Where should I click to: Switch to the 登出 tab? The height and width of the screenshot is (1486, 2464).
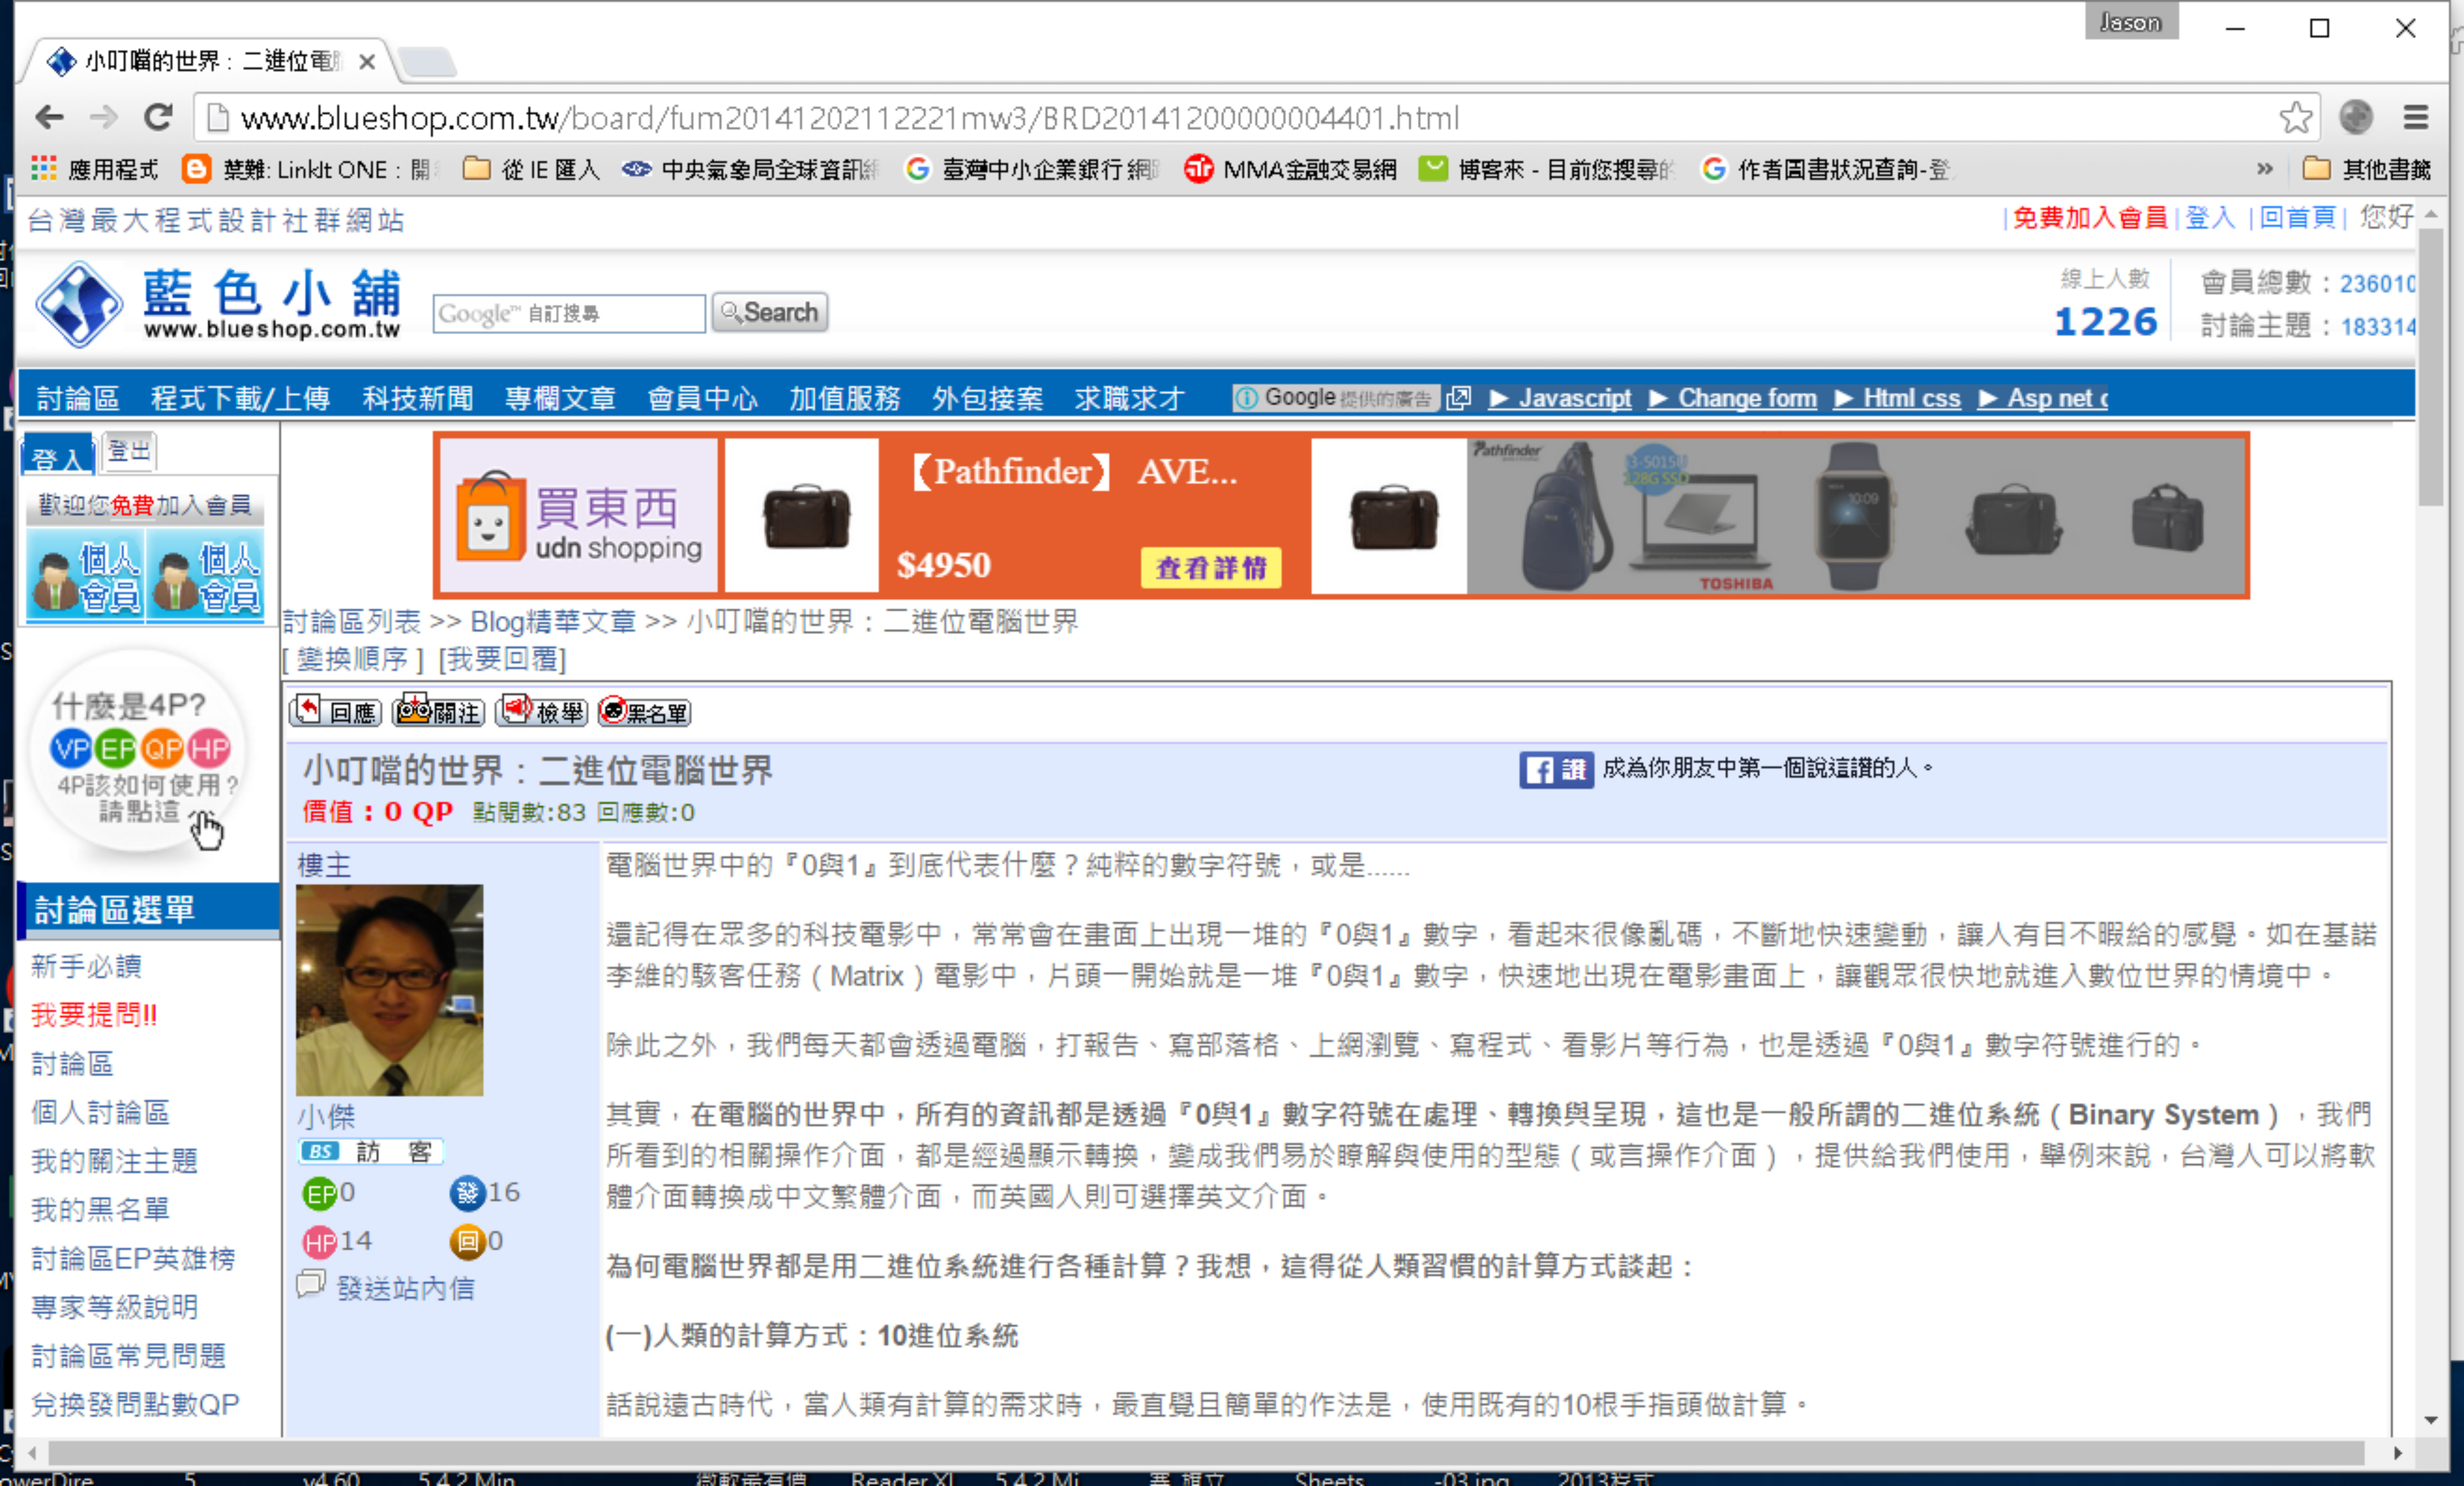(129, 452)
